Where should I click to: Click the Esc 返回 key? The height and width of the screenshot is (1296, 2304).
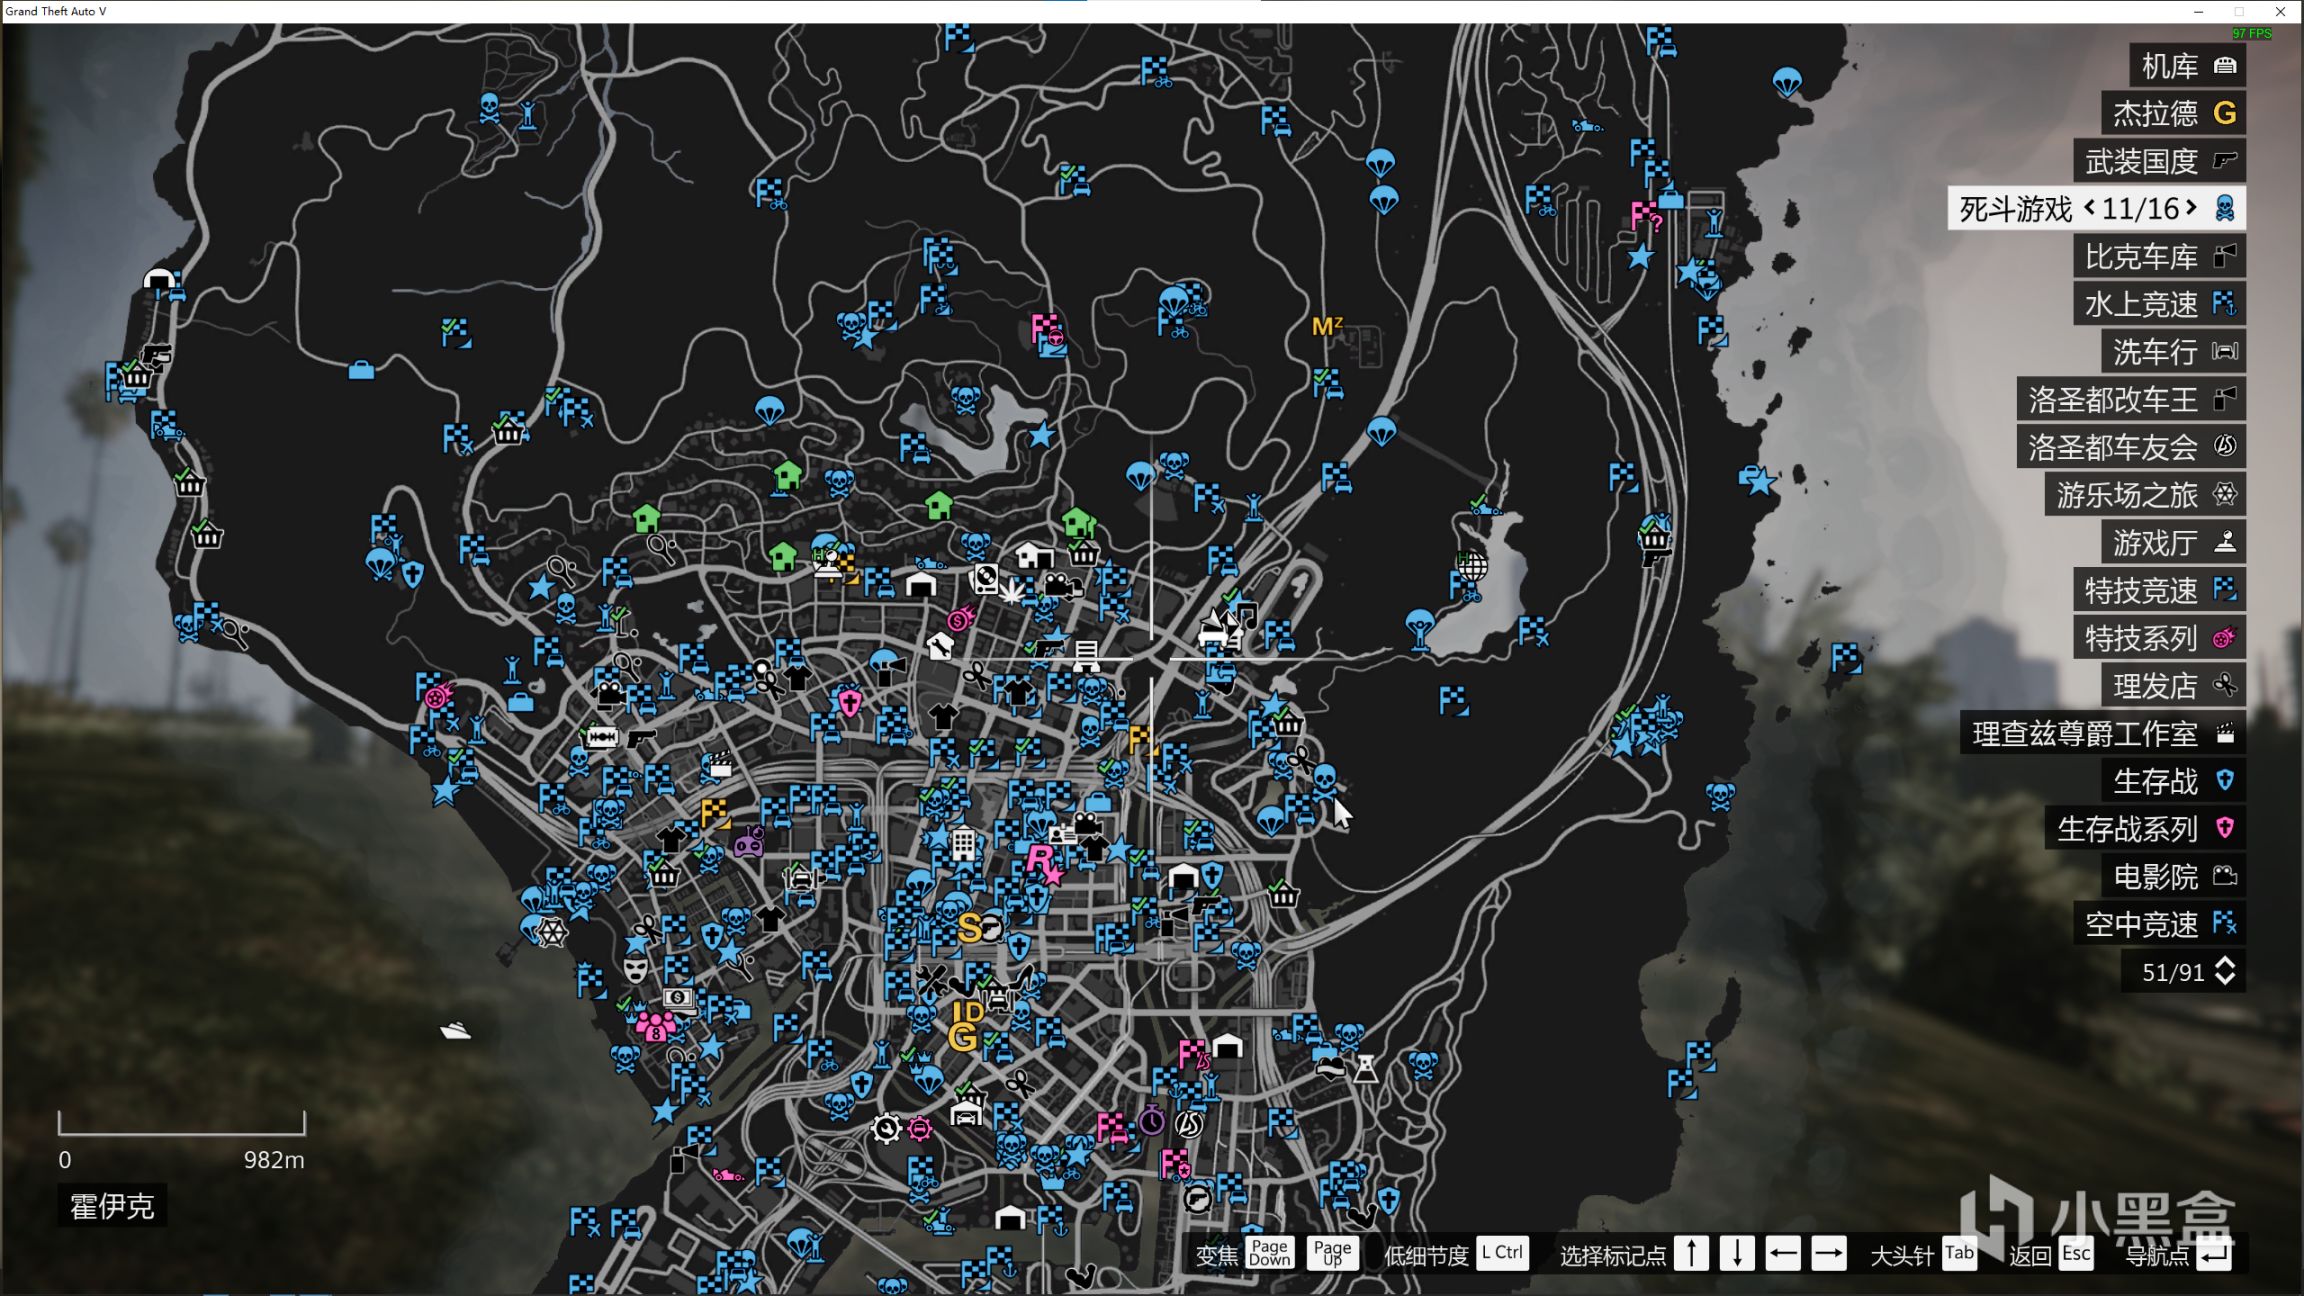click(x=2076, y=1253)
